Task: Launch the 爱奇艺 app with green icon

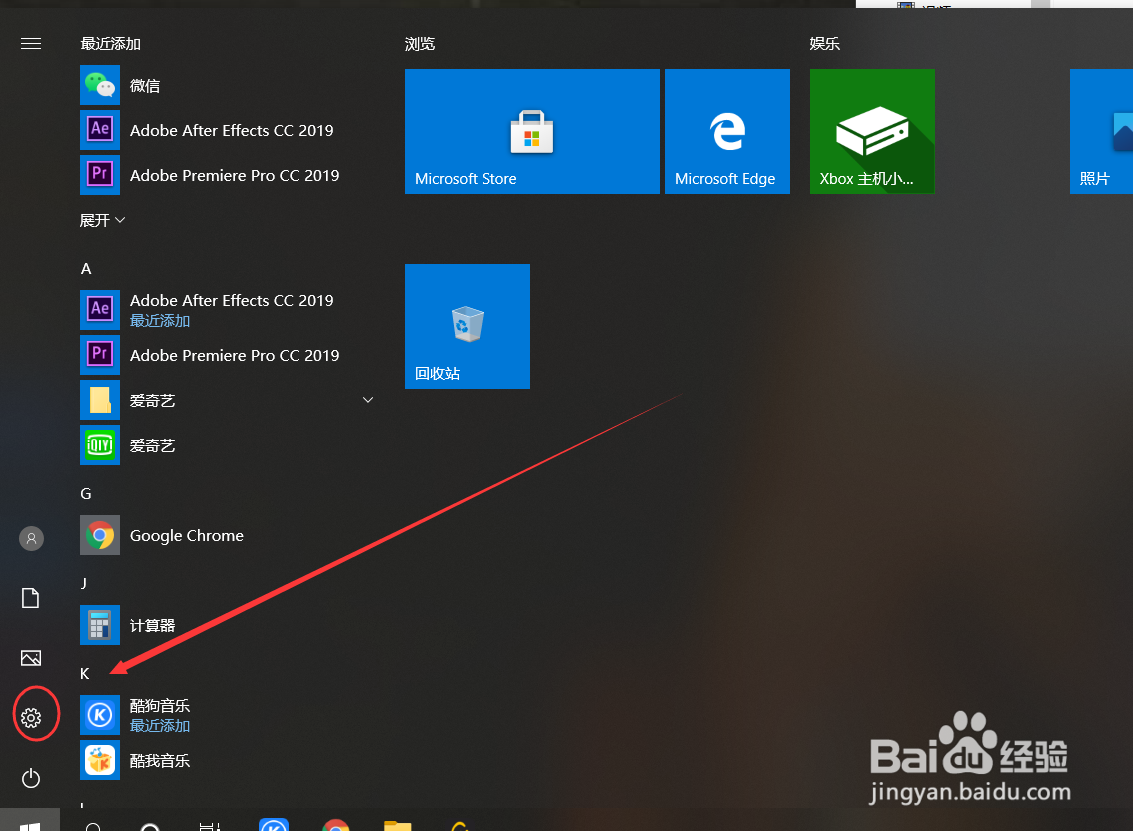Action: click(227, 445)
